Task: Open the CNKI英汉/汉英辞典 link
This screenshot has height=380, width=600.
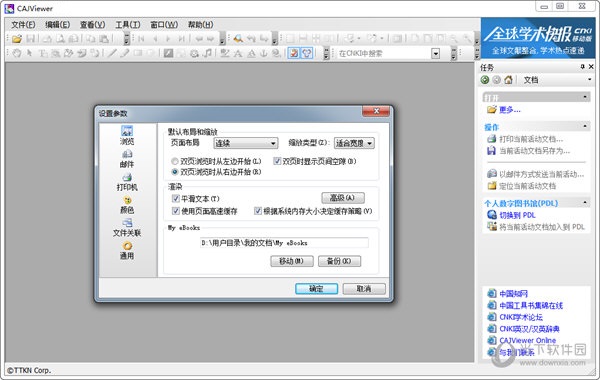Action: (529, 329)
